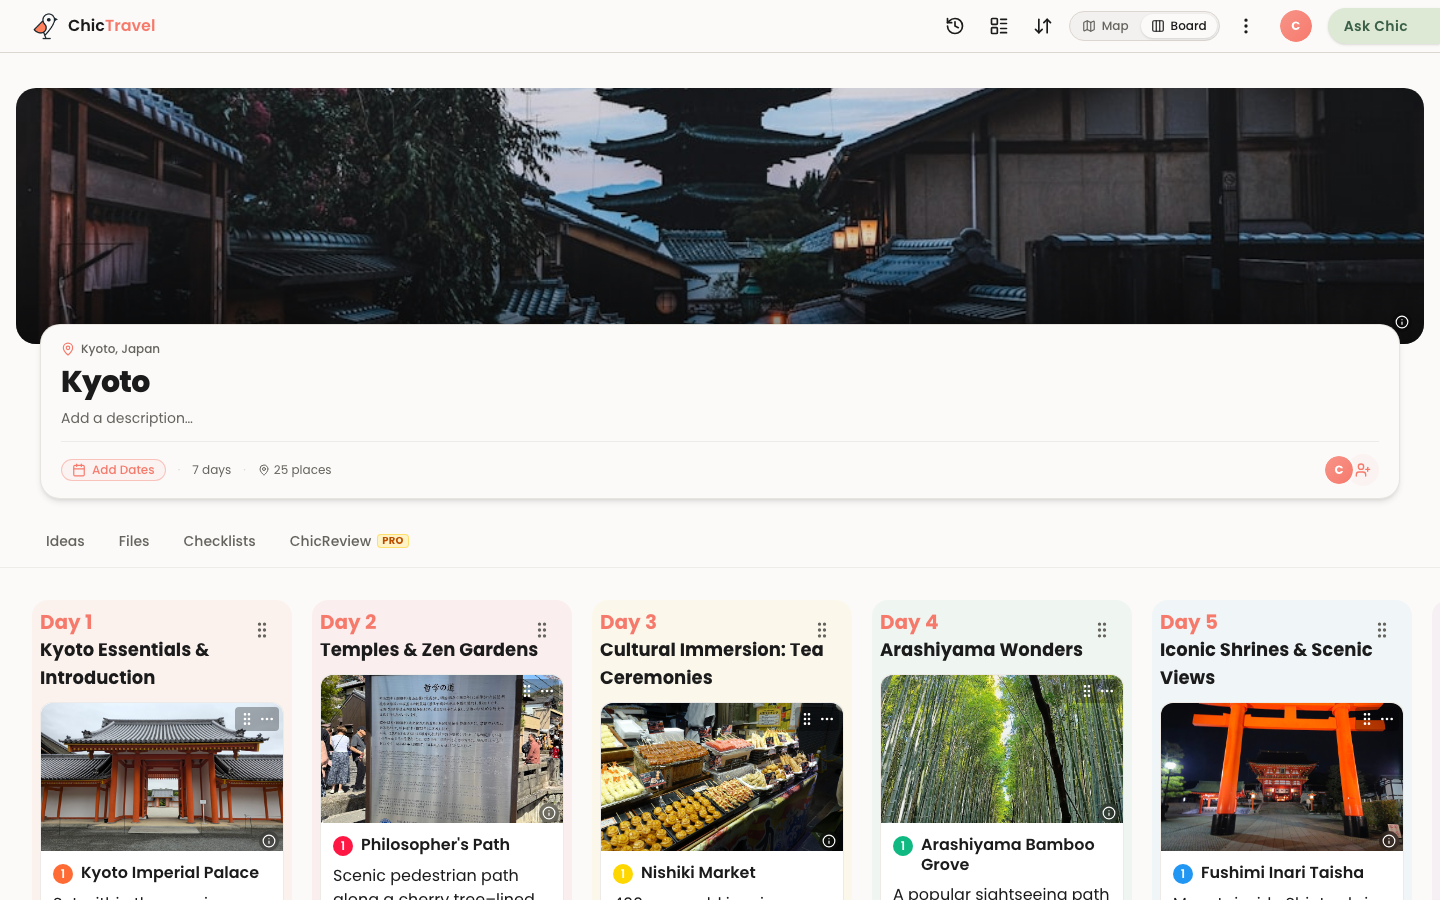Open the user profile avatar in header

(x=1296, y=26)
